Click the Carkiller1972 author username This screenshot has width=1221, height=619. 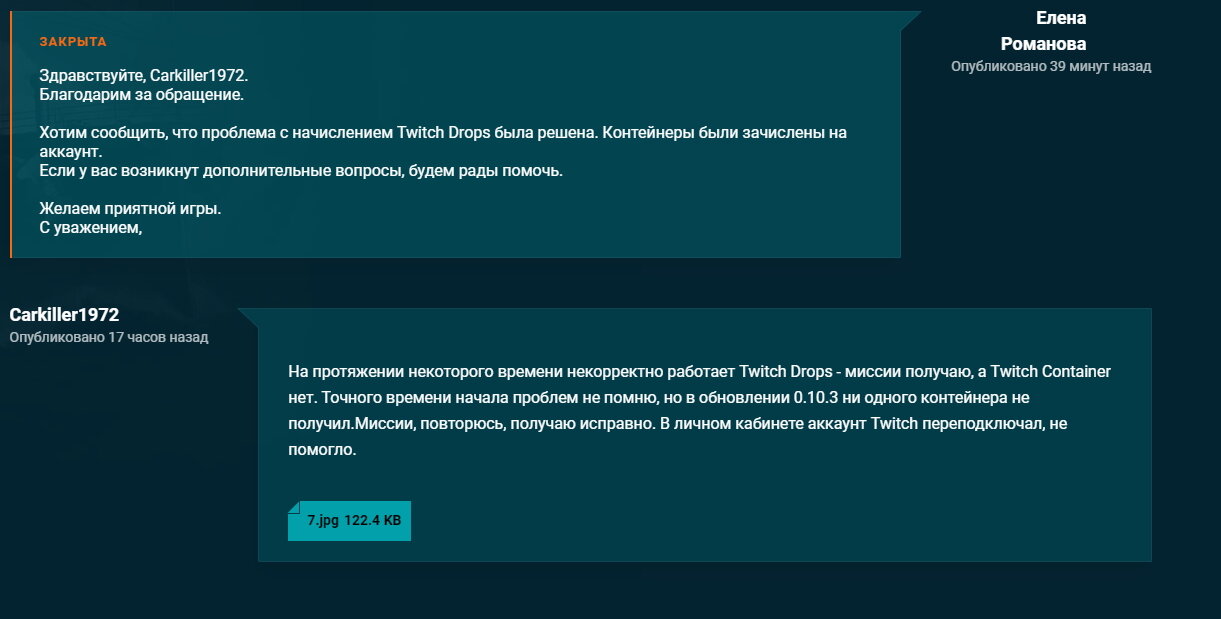point(64,315)
